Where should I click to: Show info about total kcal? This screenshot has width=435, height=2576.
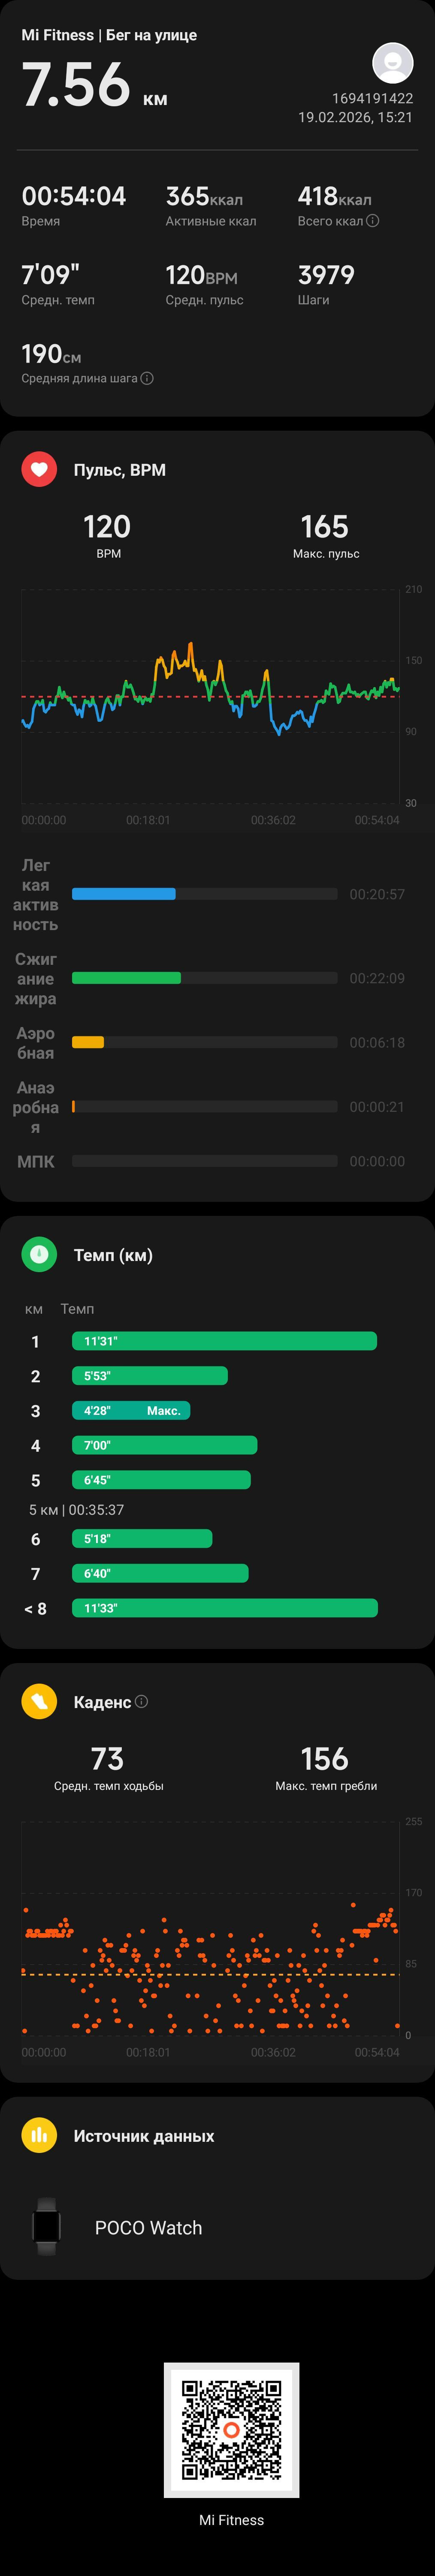[373, 221]
